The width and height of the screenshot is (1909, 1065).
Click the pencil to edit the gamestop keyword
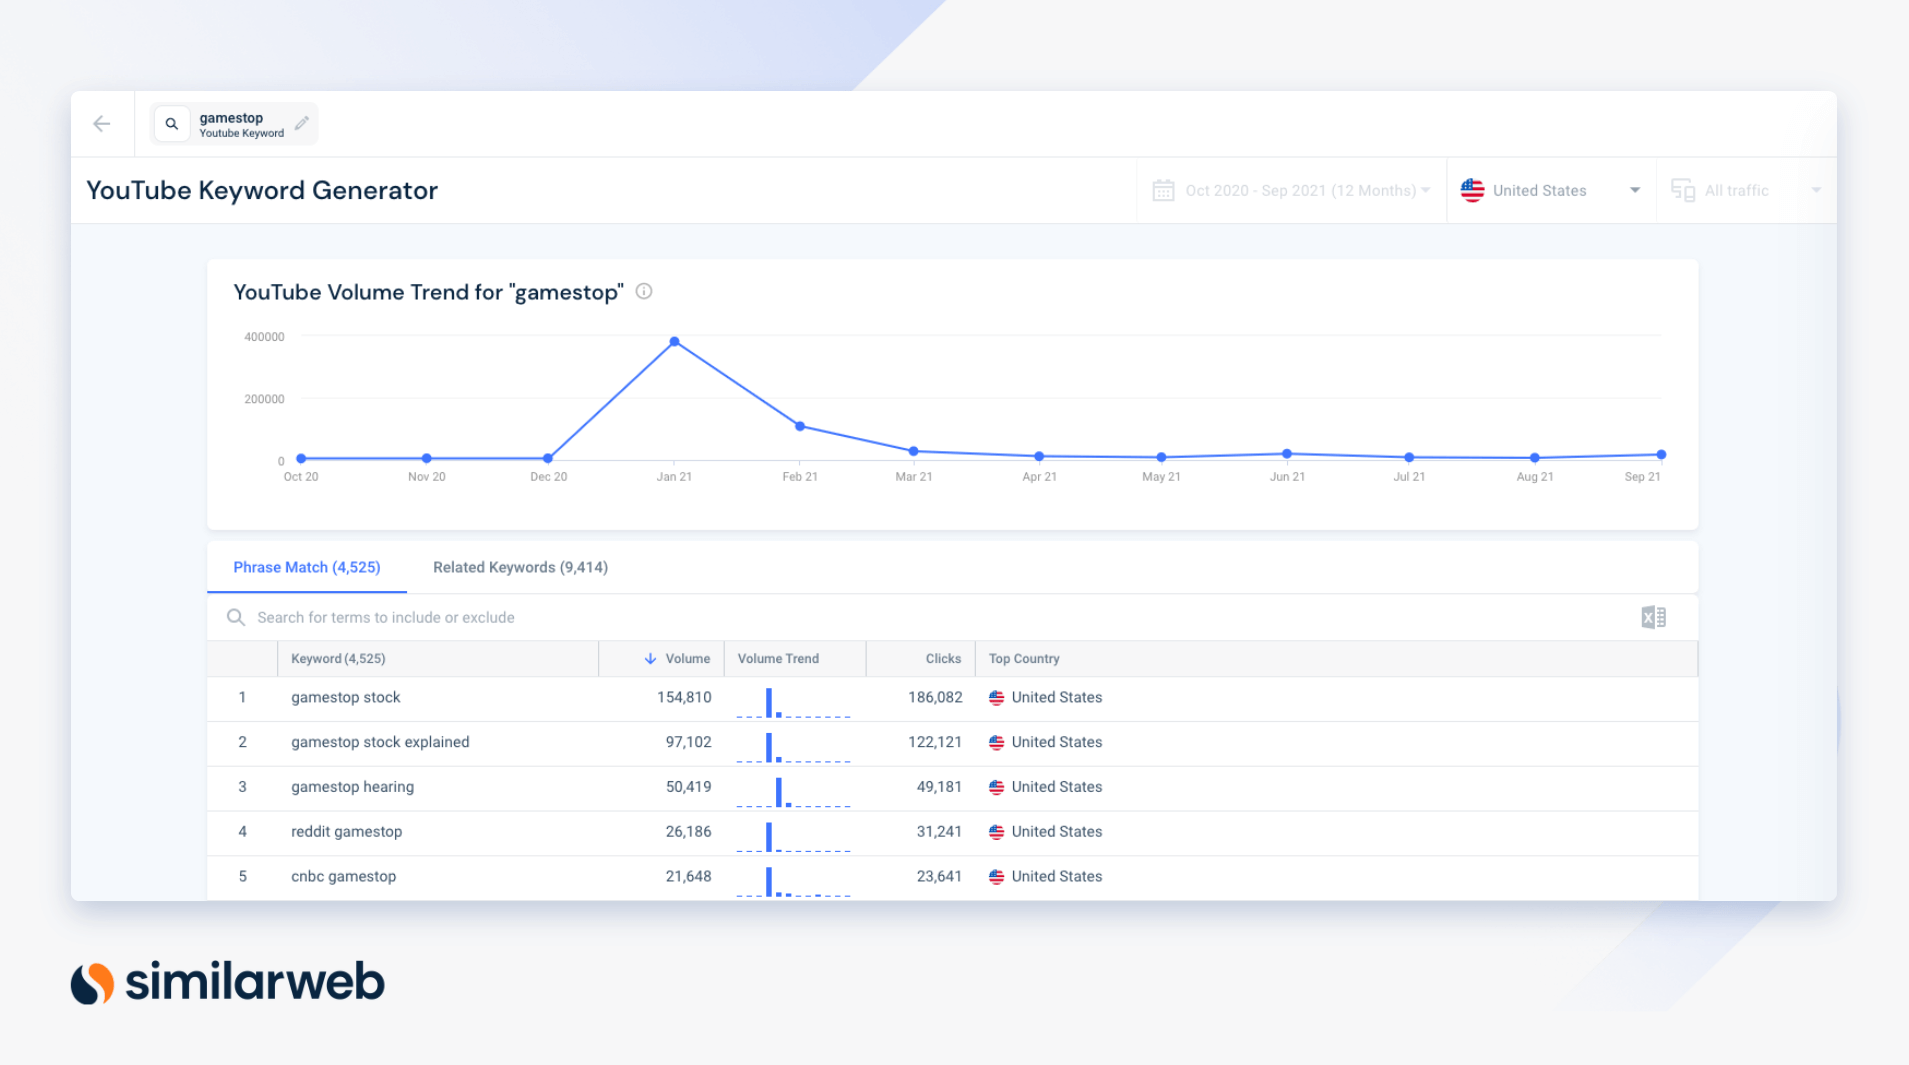[x=302, y=123]
